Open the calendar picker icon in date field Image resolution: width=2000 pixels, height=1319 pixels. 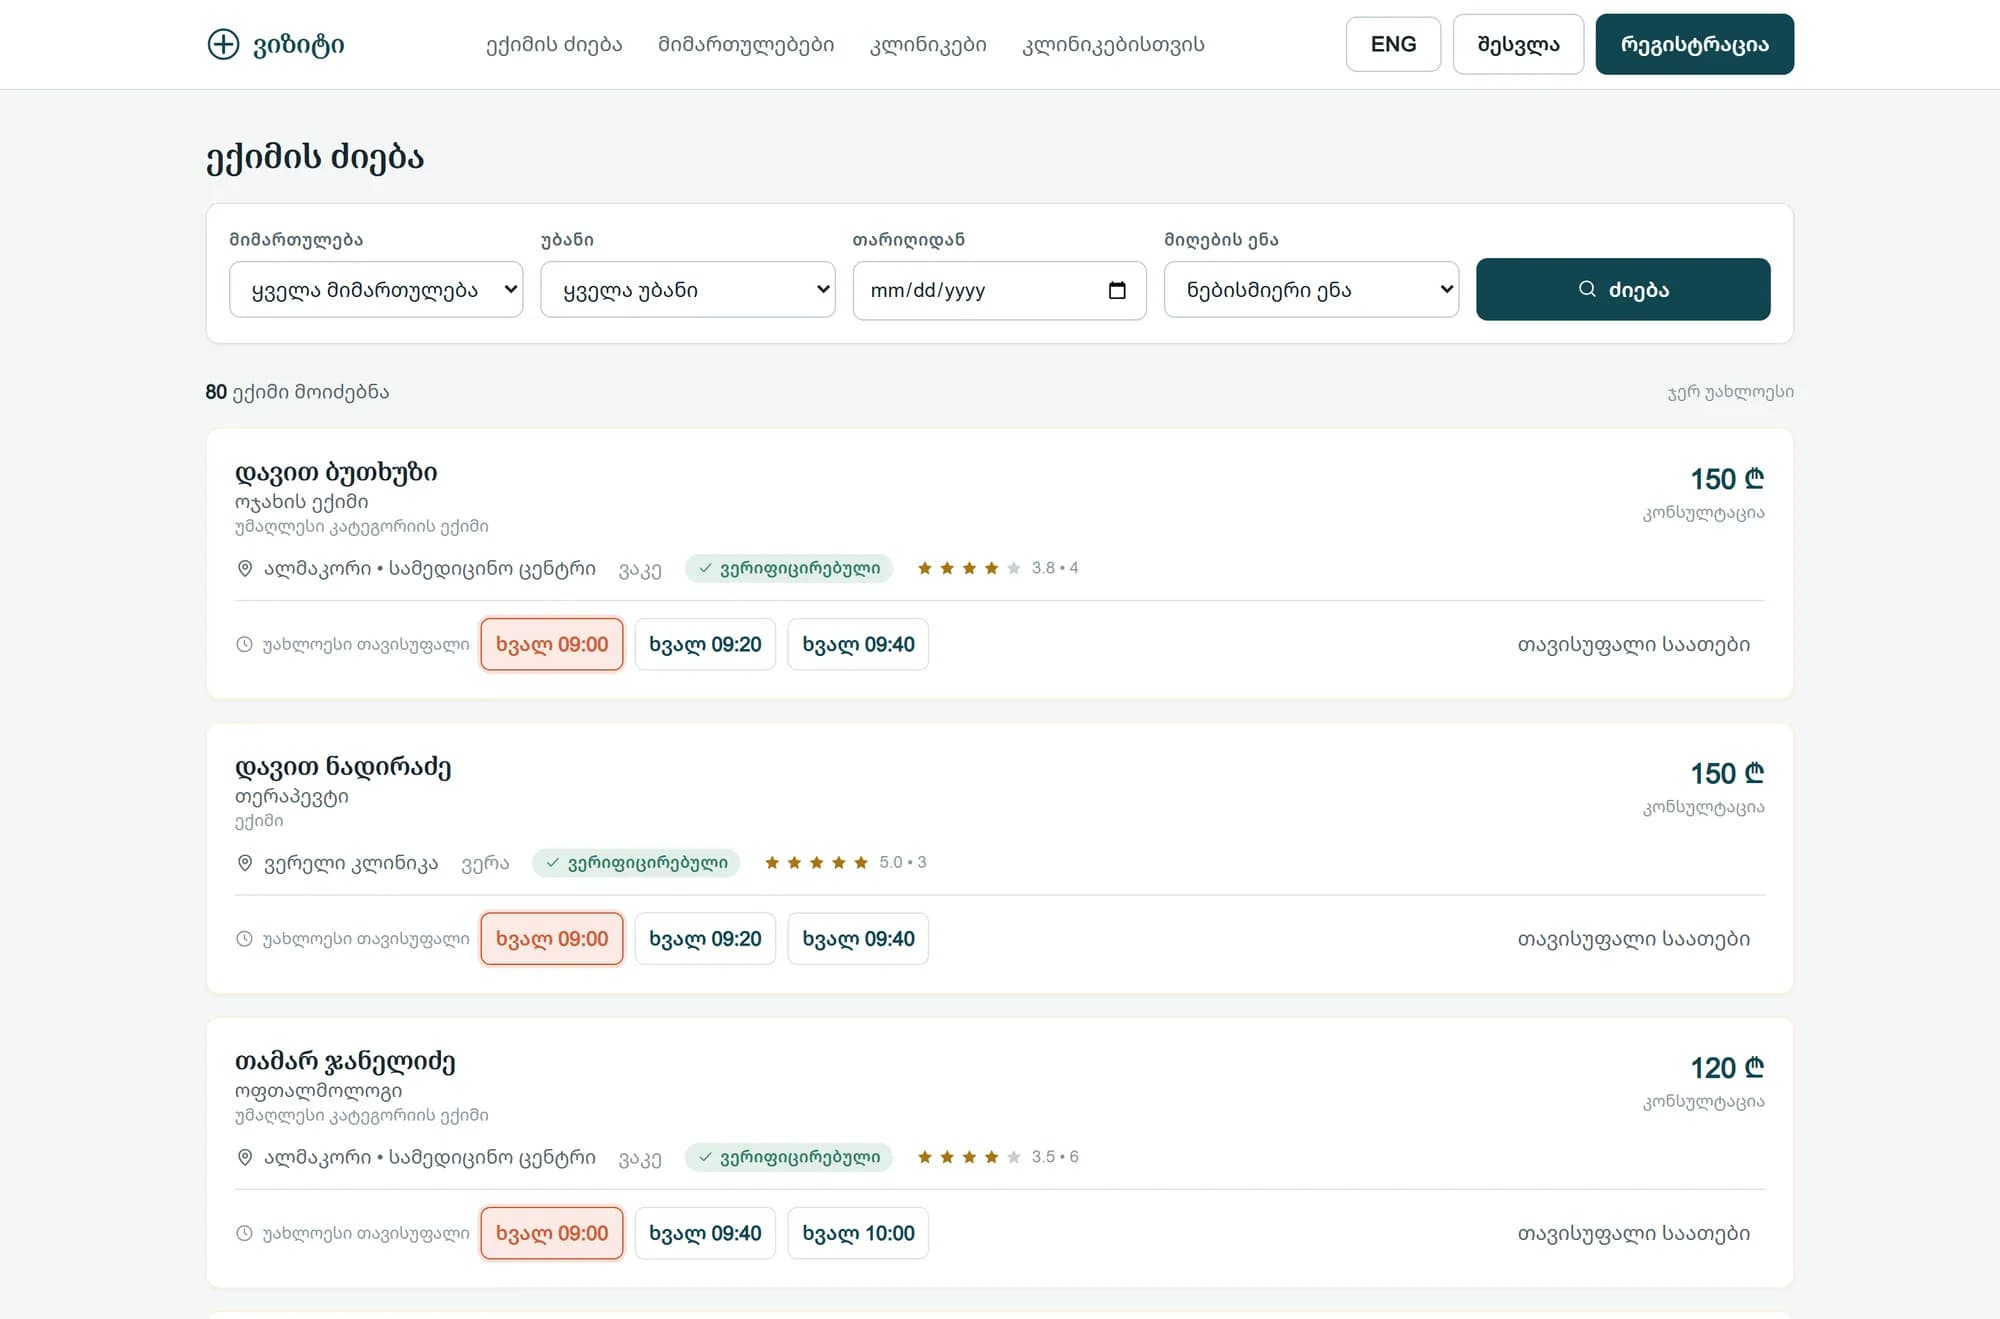[x=1117, y=290]
